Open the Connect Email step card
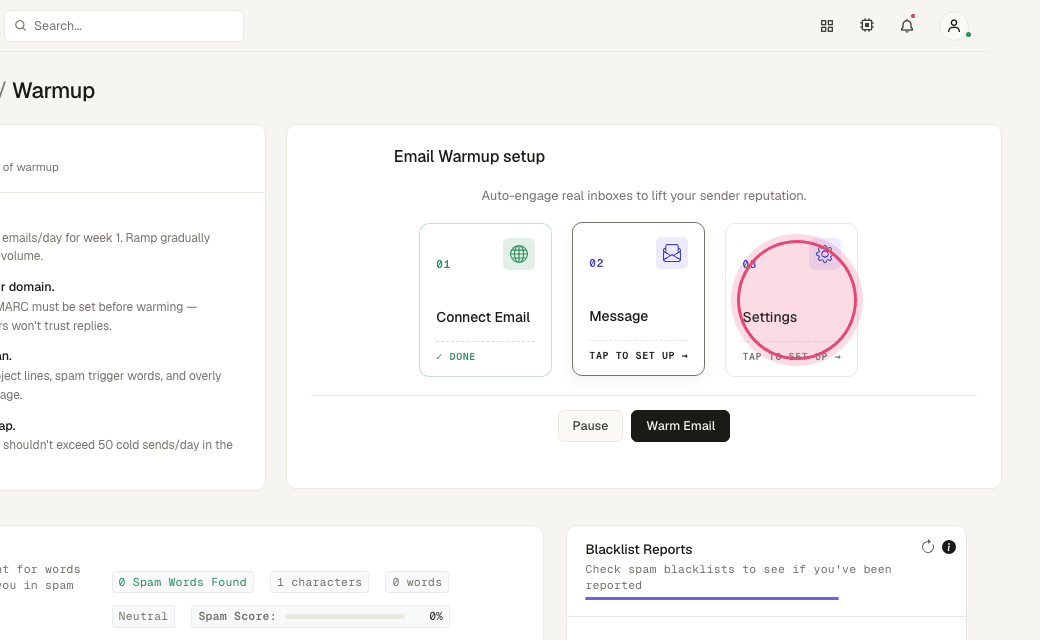 point(486,300)
